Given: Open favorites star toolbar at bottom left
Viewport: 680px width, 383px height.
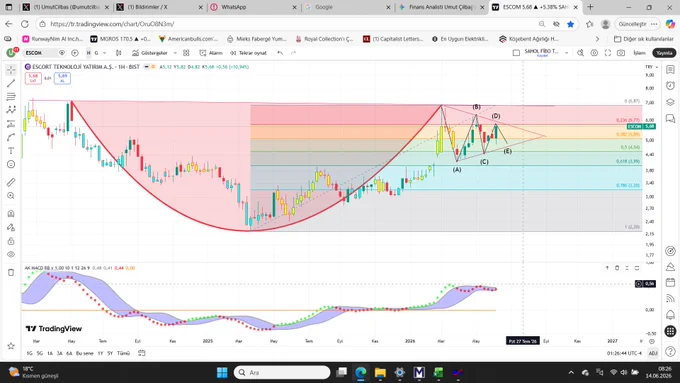Looking at the screenshot, I should coord(11,346).
